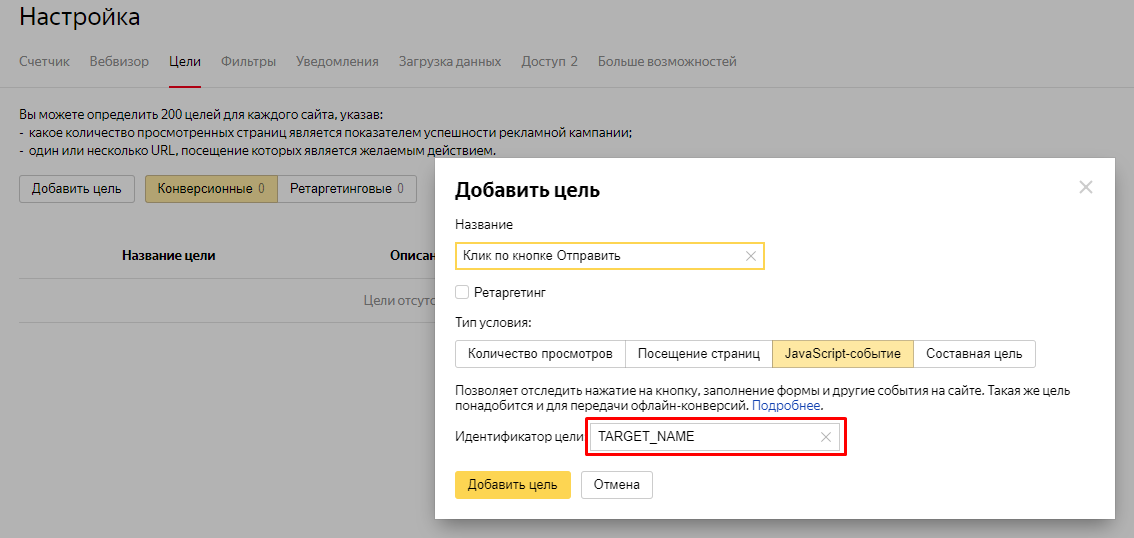Open the Фильтры tab
1134x538 pixels.
(x=248, y=62)
